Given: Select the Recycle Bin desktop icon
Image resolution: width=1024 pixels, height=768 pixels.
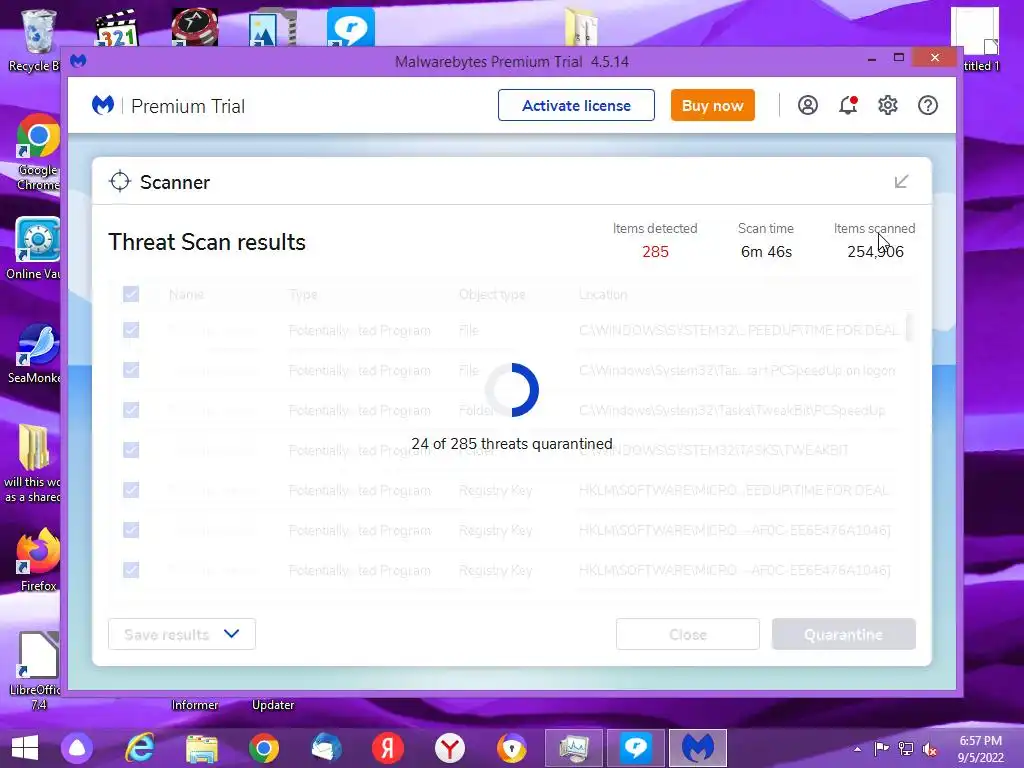Looking at the screenshot, I should pos(34,40).
